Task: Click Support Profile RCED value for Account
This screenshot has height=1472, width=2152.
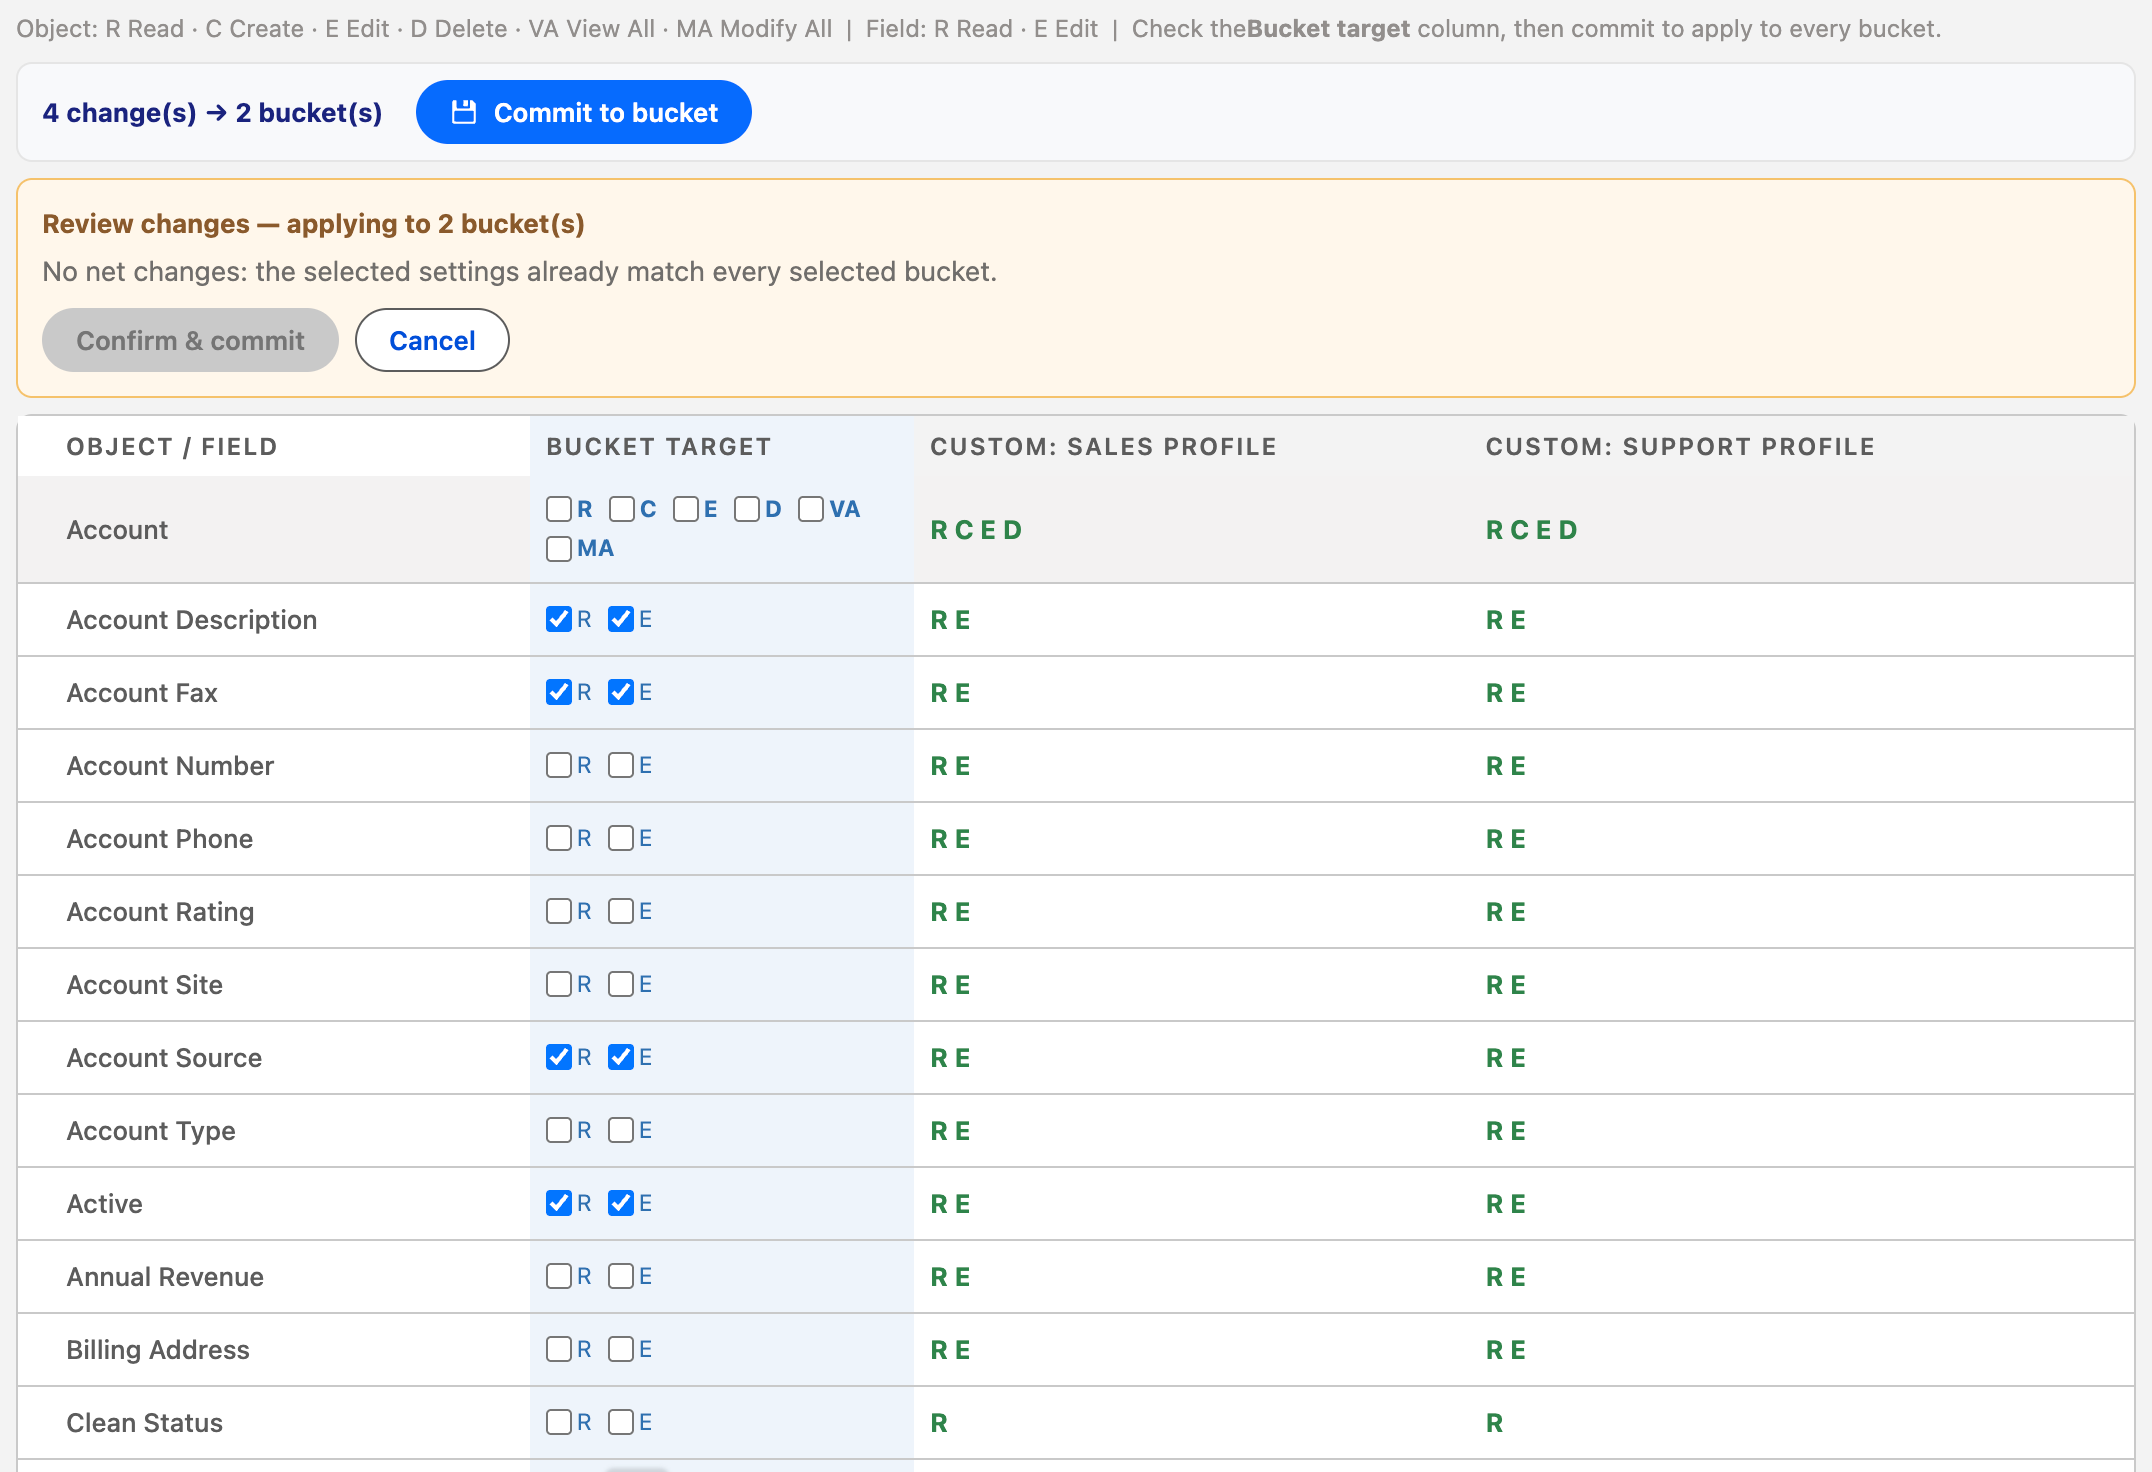Action: [1532, 530]
